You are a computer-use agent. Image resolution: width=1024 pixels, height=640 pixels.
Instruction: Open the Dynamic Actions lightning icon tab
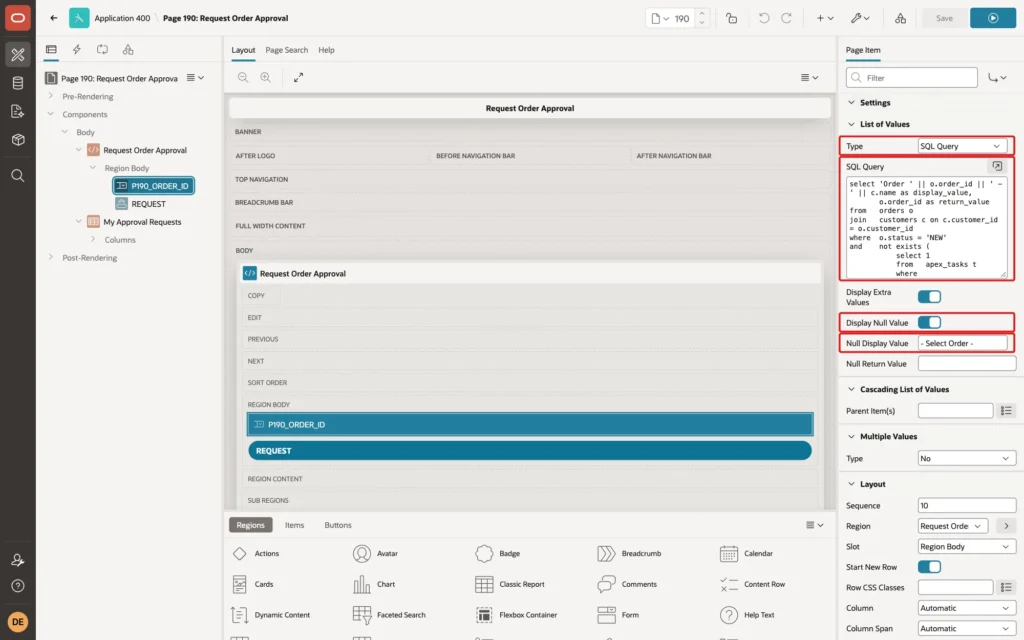(76, 50)
